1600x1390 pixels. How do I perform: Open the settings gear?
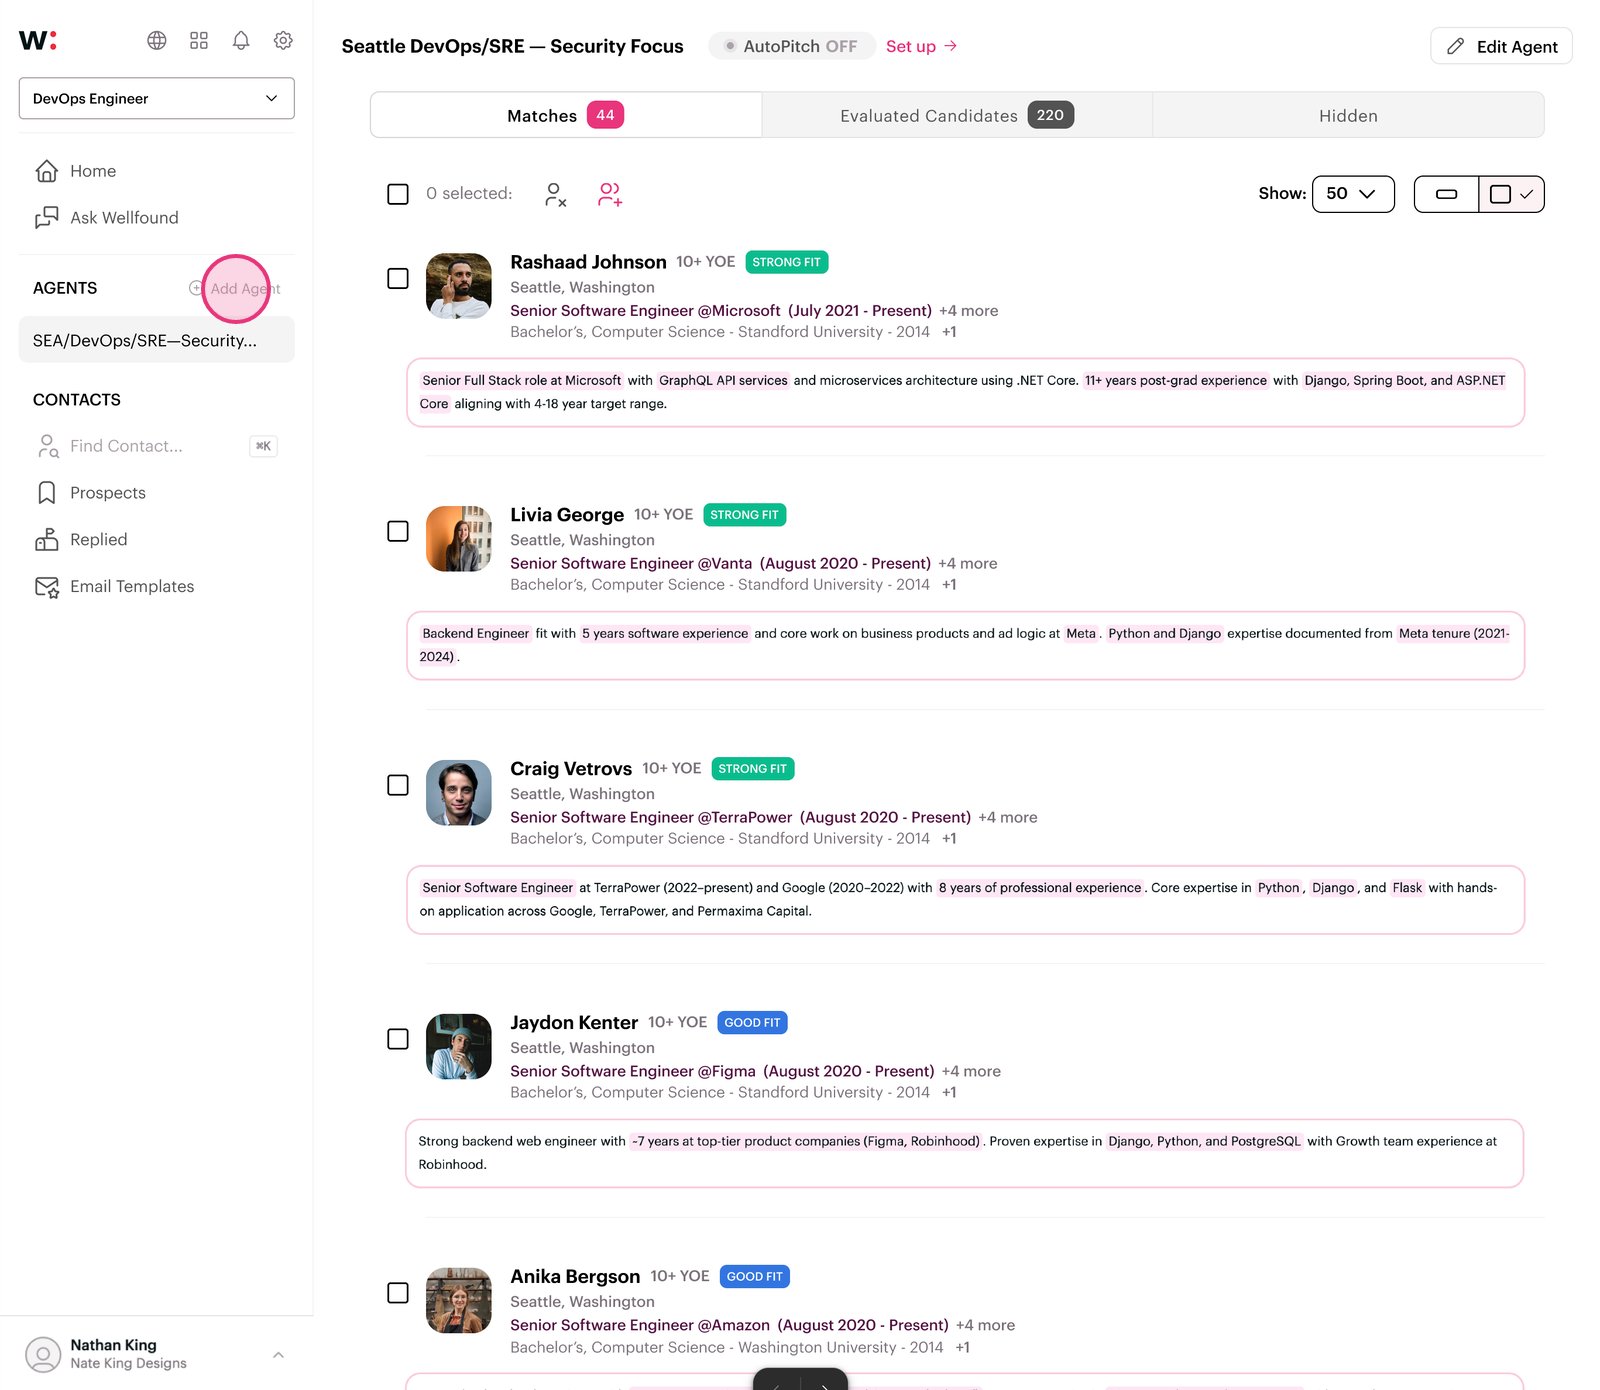[283, 41]
